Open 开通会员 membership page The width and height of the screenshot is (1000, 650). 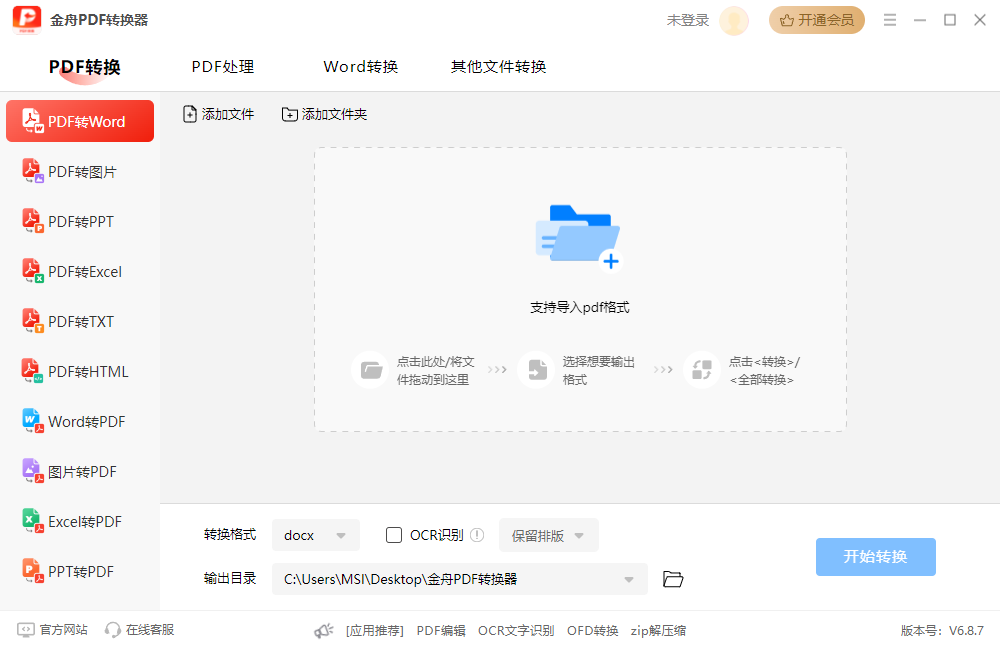click(x=817, y=19)
